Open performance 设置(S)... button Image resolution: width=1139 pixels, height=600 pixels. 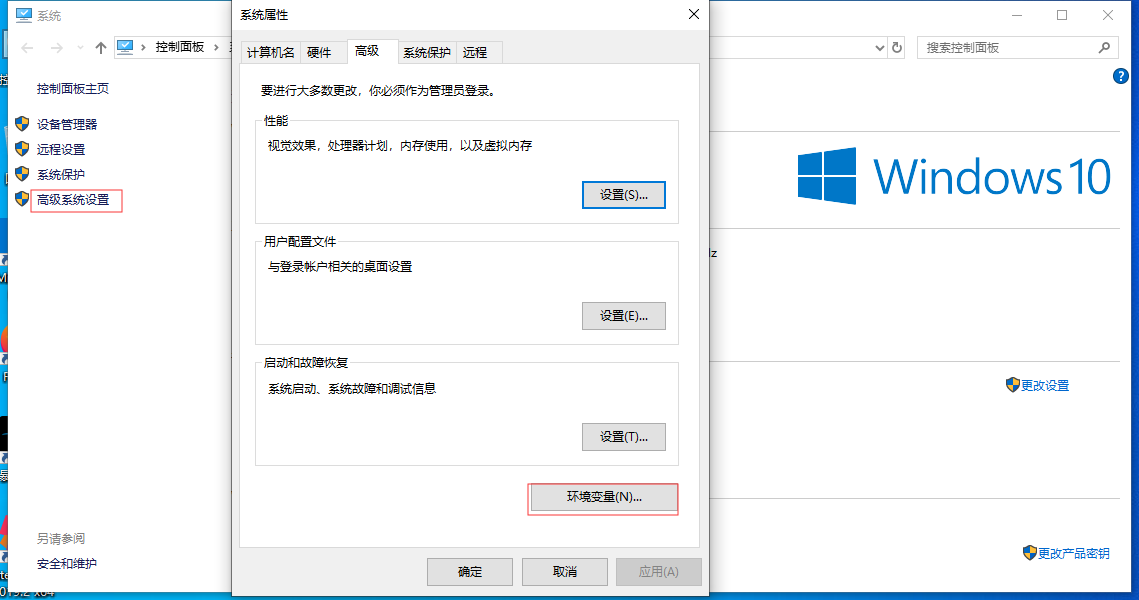coord(623,195)
